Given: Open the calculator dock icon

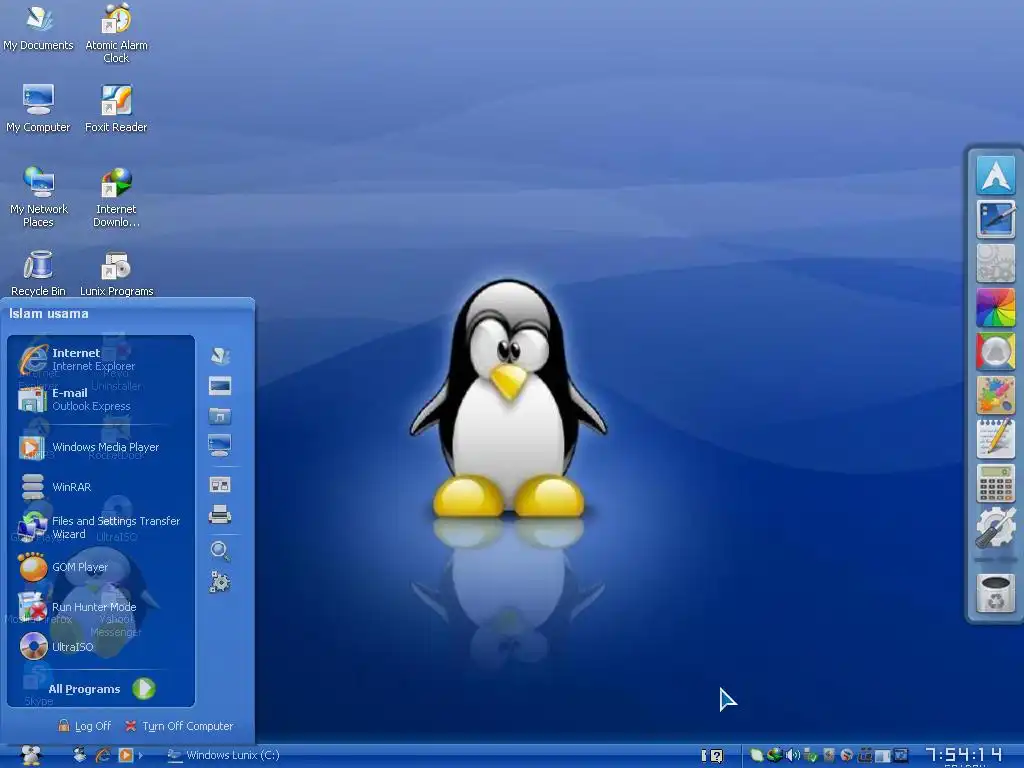Looking at the screenshot, I should pos(995,484).
